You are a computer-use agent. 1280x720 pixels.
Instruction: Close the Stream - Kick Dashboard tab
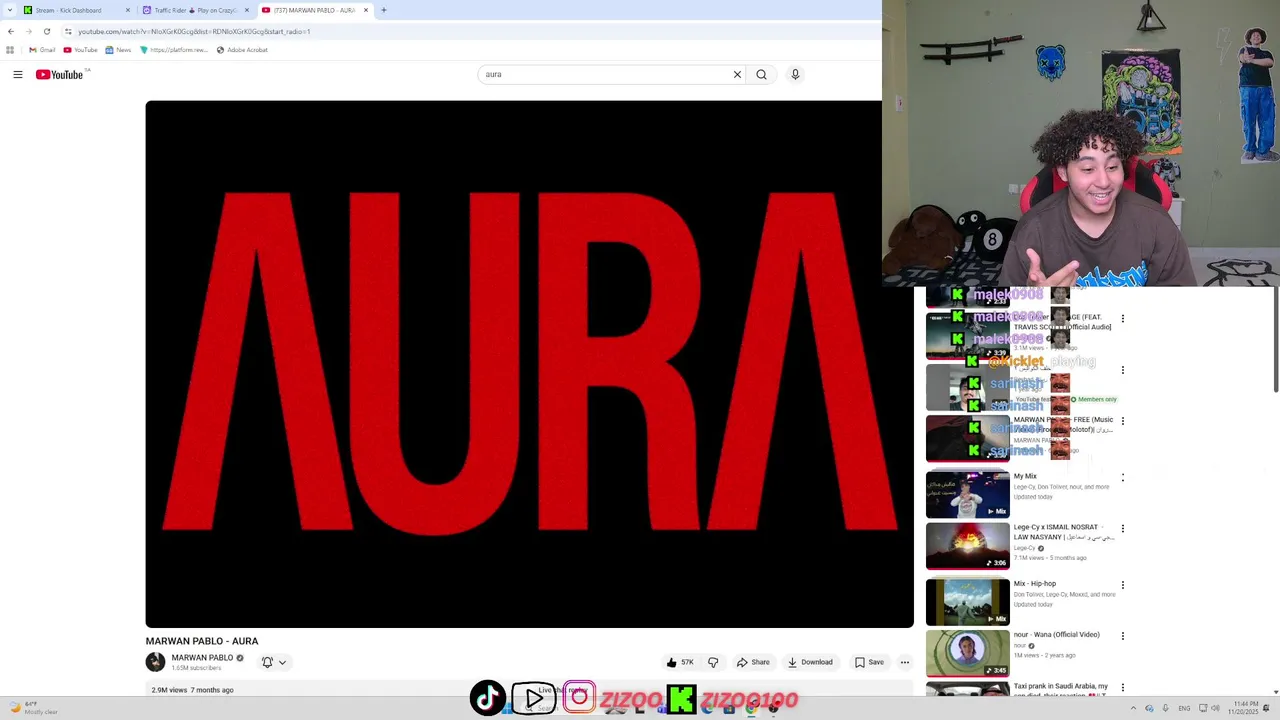coord(128,10)
